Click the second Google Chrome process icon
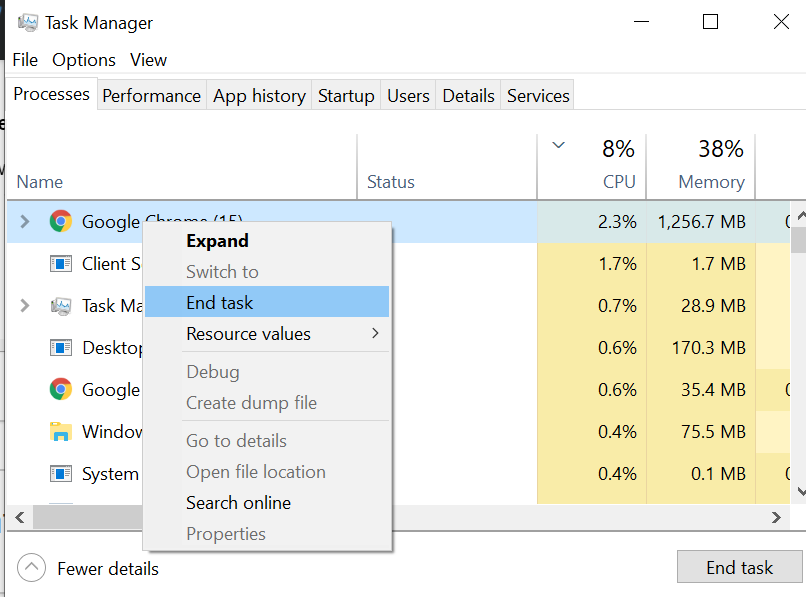806x597 pixels. pos(61,390)
